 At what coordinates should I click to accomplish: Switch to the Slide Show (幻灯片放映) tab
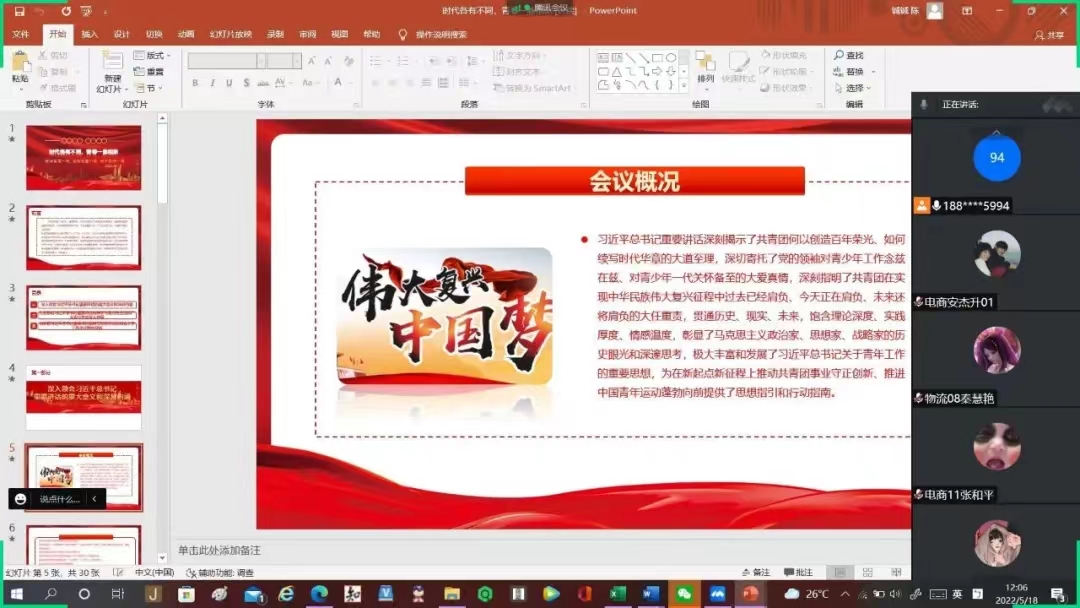tap(231, 34)
